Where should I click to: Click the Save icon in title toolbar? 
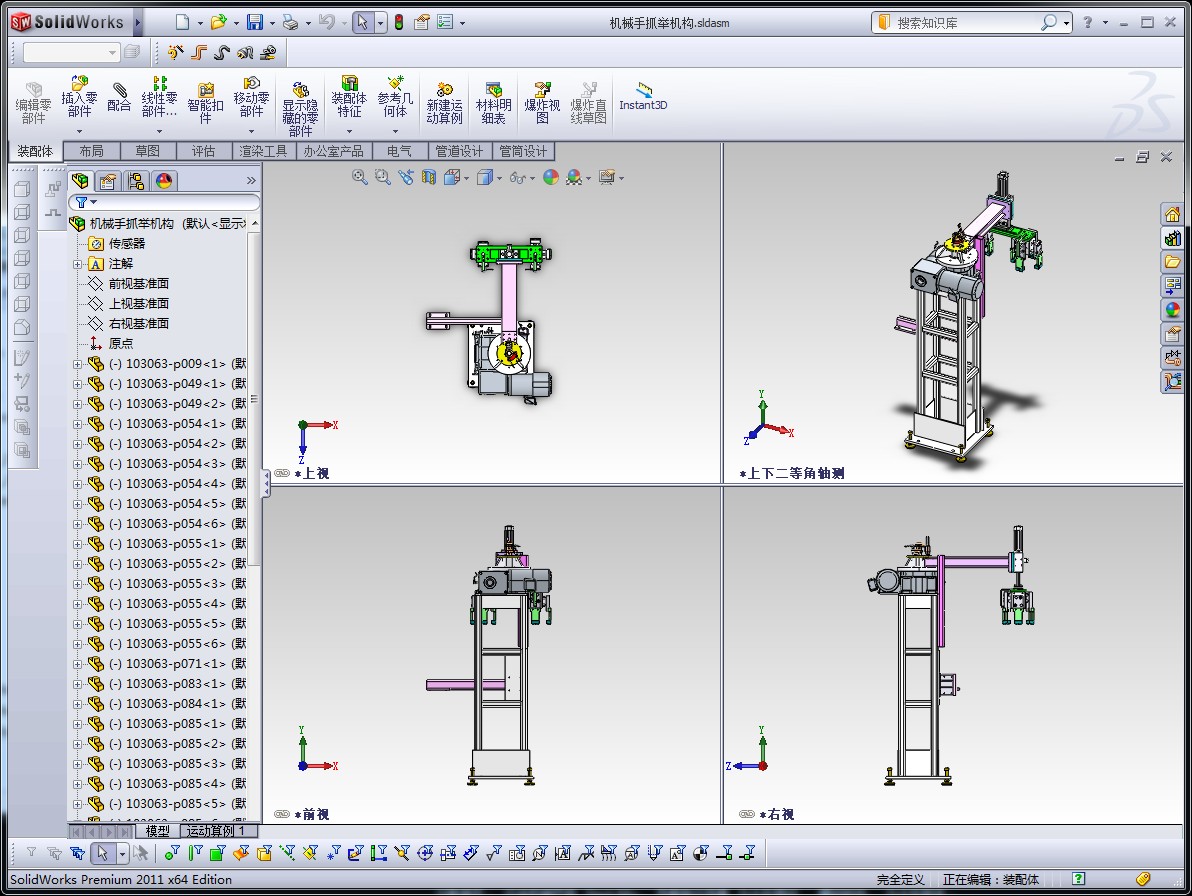coord(255,22)
